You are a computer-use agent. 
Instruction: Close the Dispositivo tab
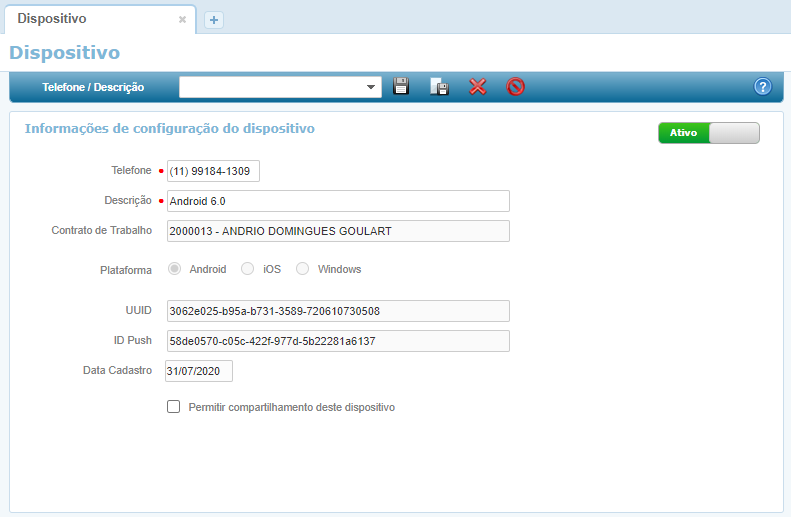click(x=182, y=20)
